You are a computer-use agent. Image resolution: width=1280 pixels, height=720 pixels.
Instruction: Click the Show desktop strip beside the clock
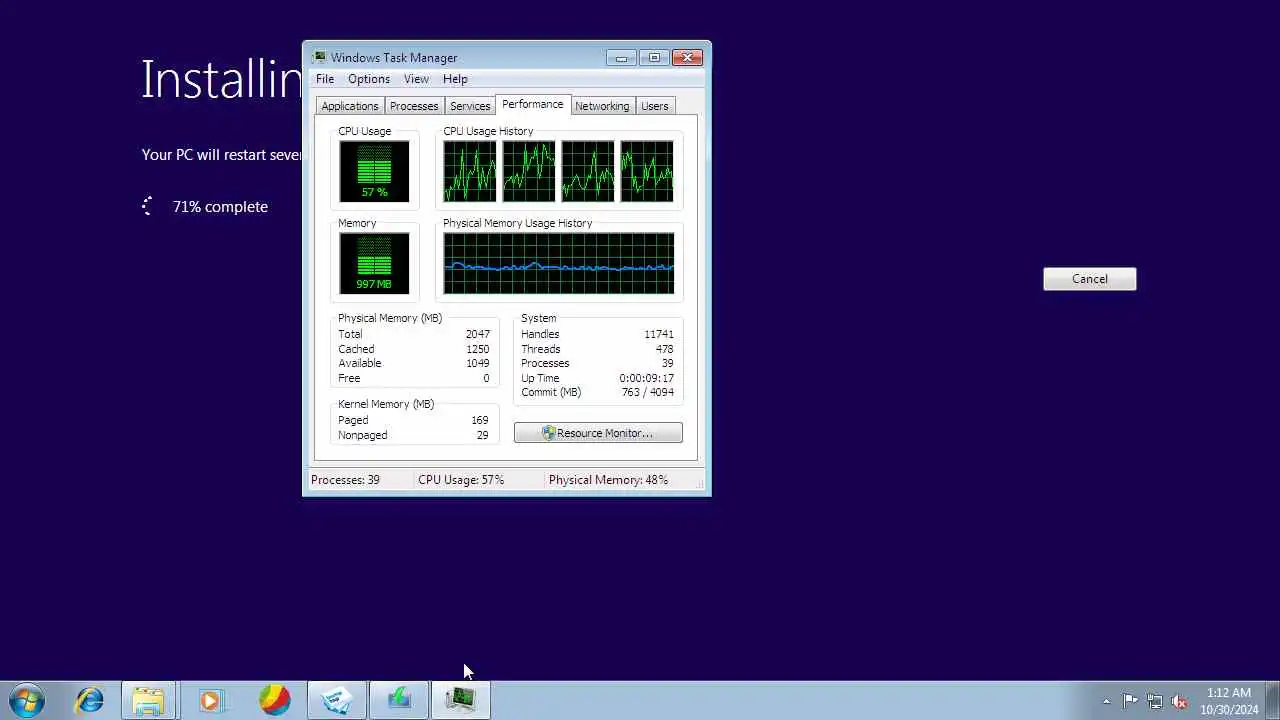[1272, 700]
